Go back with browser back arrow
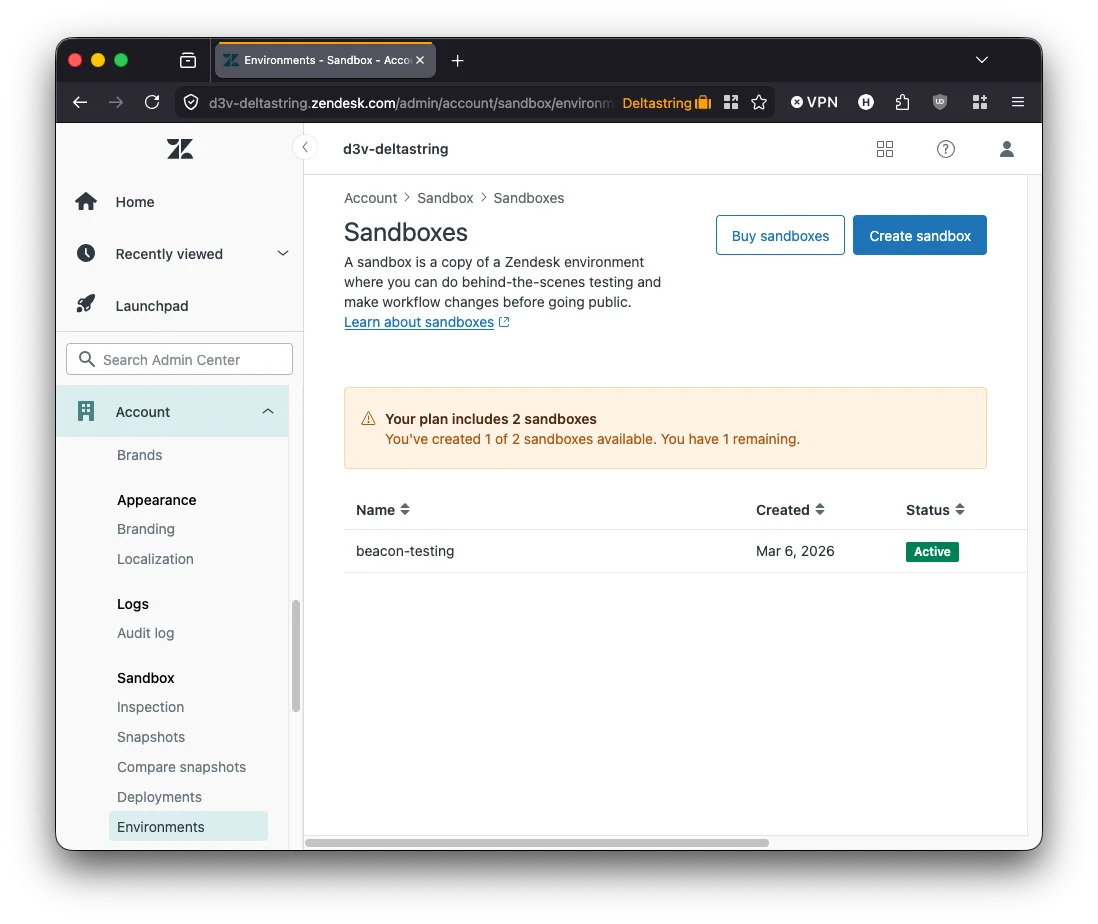 [81, 102]
